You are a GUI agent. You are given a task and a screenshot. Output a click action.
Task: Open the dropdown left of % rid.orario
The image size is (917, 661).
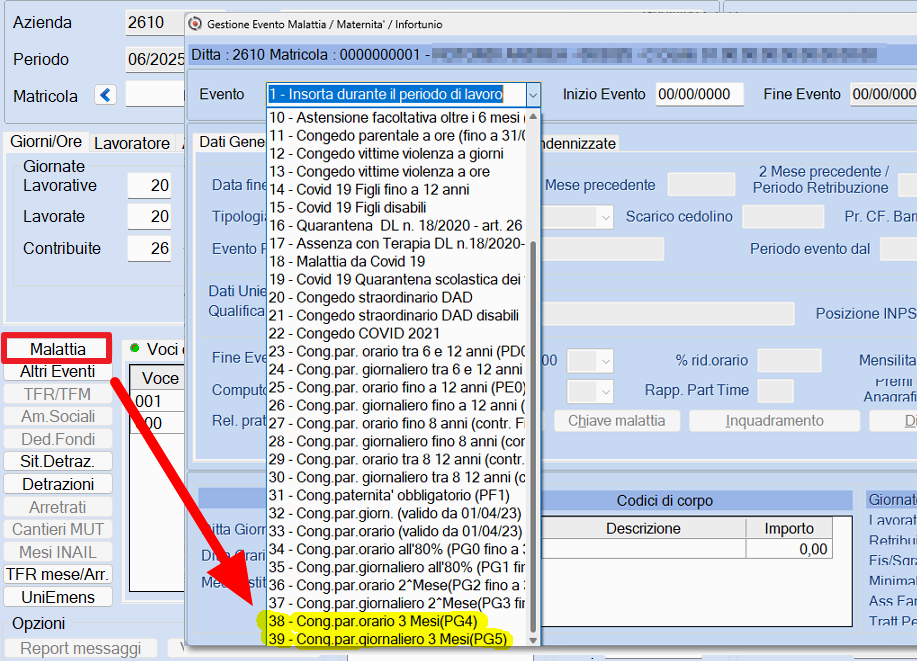[x=606, y=361]
